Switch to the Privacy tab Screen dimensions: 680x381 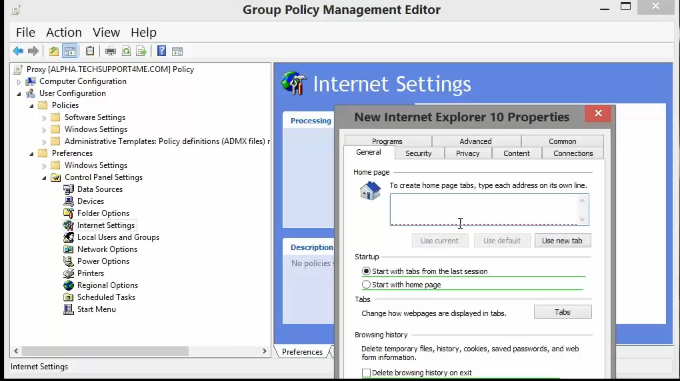468,153
